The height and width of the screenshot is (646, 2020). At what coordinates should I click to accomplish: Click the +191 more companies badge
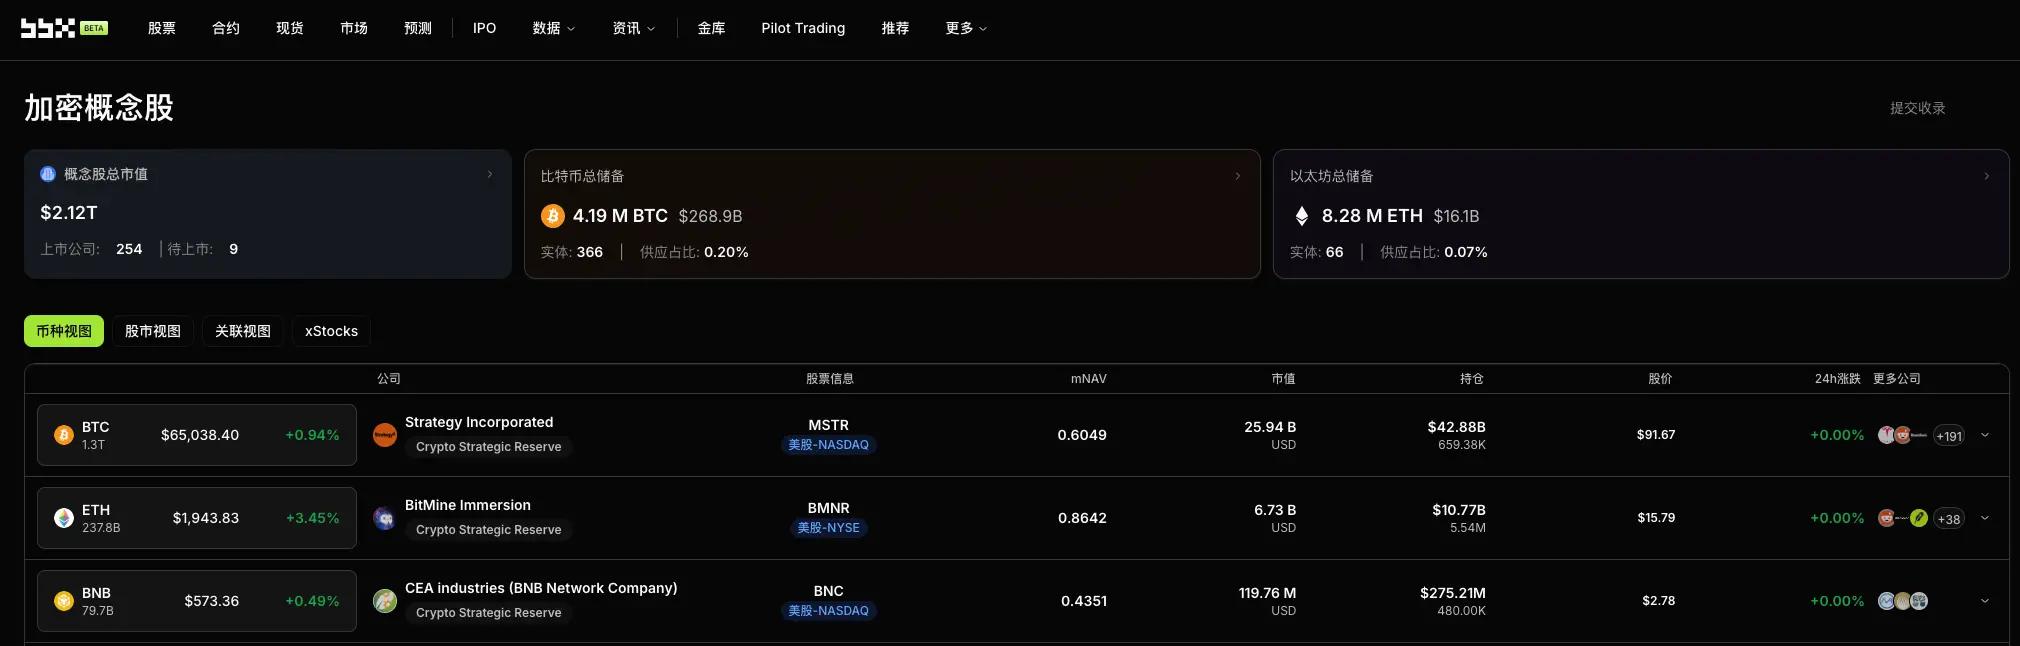click(x=1949, y=435)
